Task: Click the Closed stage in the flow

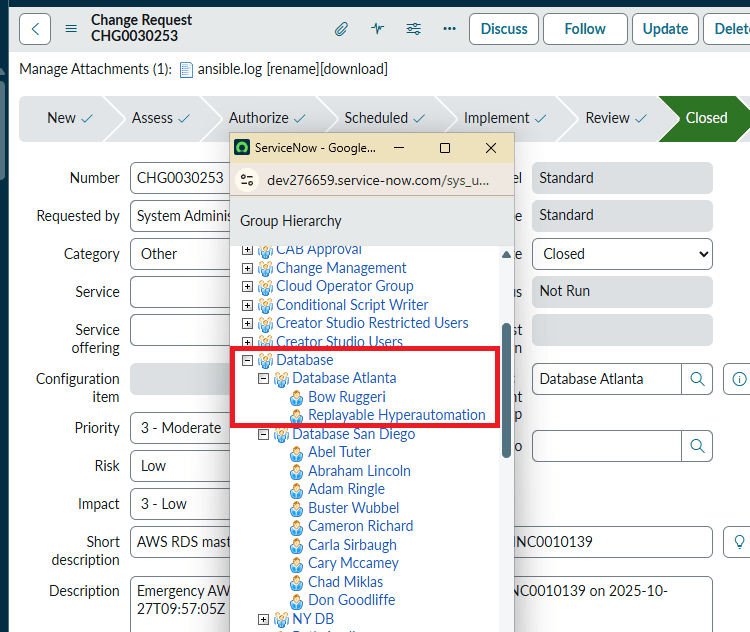Action: coord(706,118)
